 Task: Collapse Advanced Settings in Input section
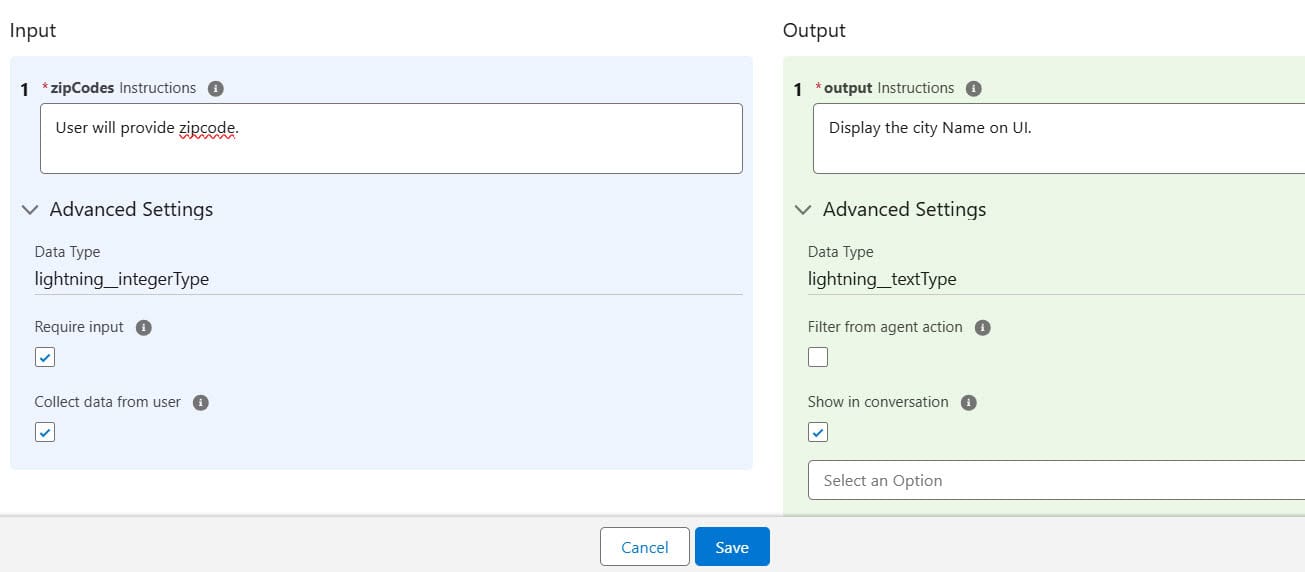pyautogui.click(x=31, y=210)
